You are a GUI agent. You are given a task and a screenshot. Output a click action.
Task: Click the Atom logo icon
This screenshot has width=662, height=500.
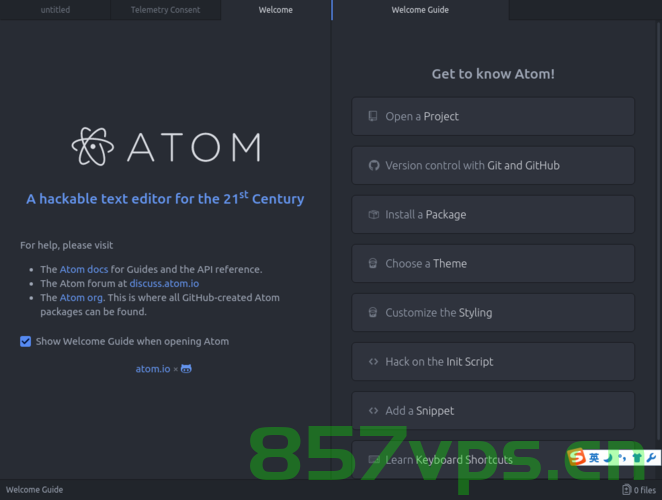point(93,147)
